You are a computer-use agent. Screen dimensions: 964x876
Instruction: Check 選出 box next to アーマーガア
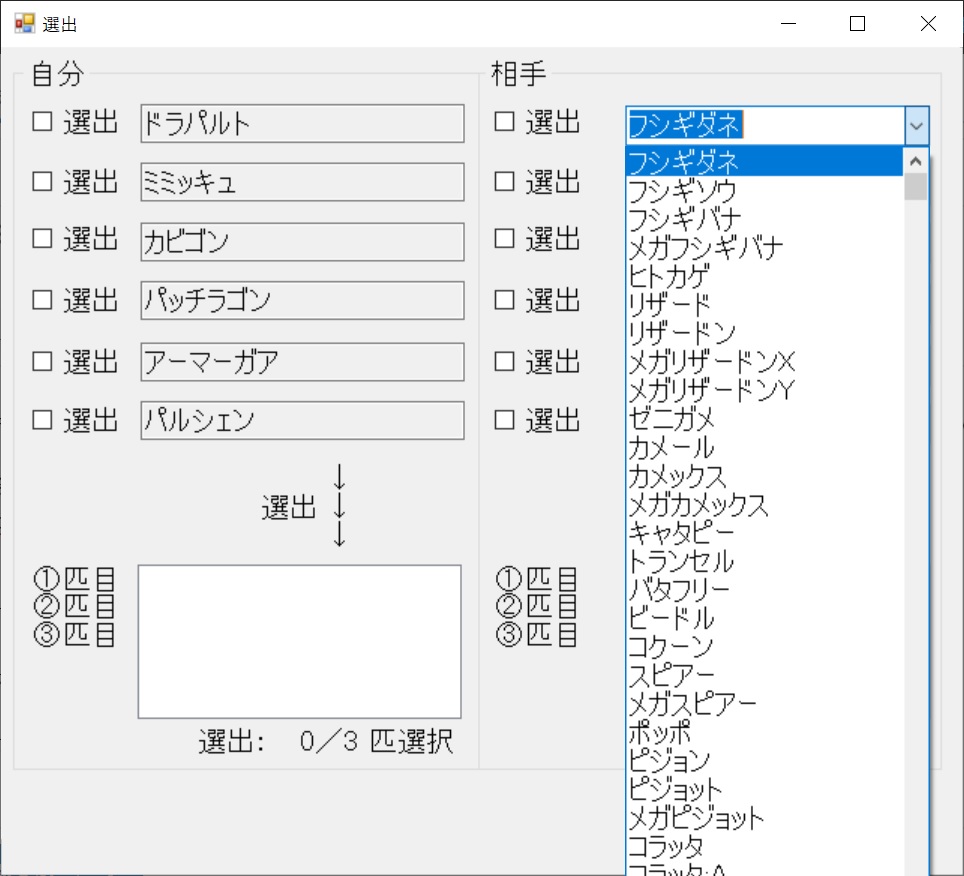42,361
